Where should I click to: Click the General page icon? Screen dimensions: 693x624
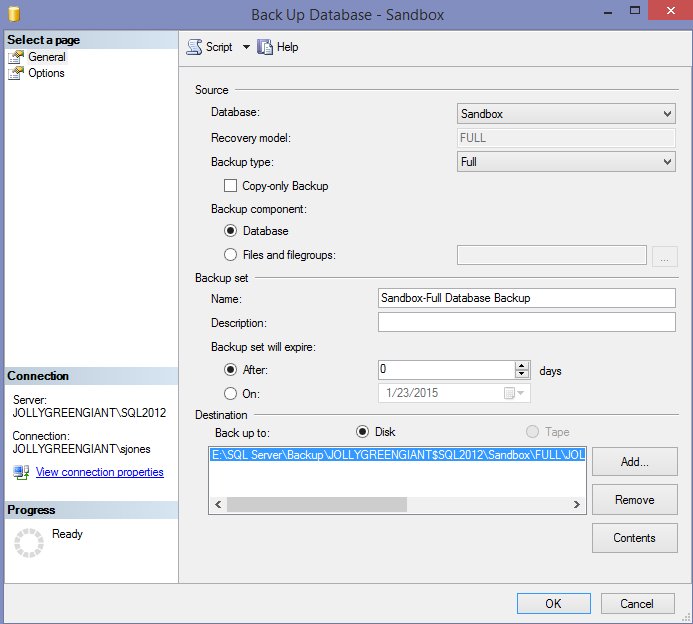(16, 57)
